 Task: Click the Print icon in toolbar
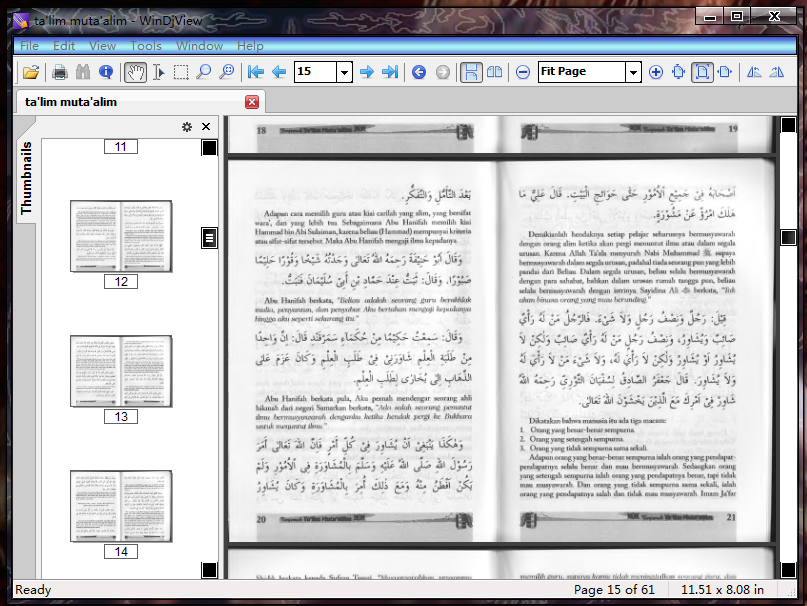tap(60, 72)
